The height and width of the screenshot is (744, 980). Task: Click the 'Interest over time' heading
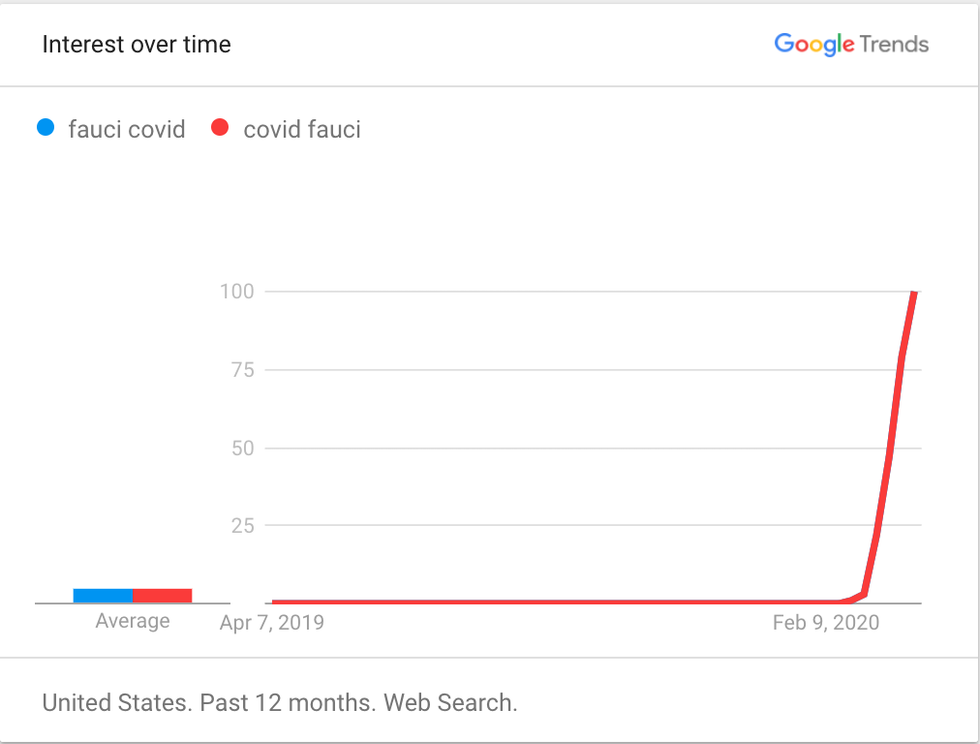[136, 44]
